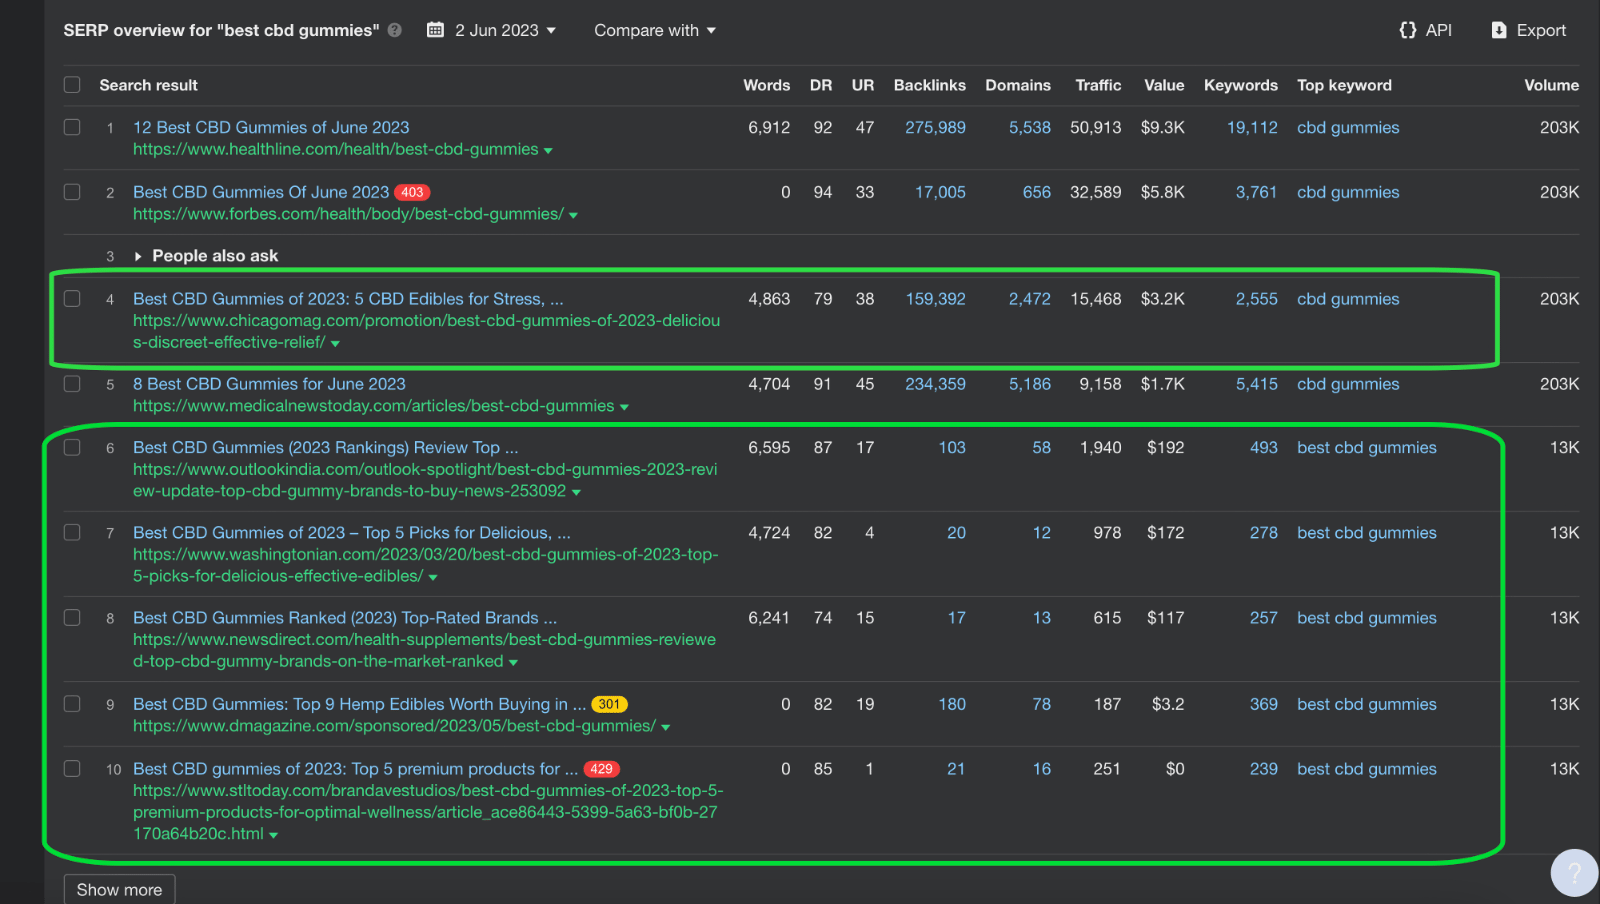Click top keyword cbd gummies in medicalnewstoday row
Screen dimensions: 1600x904
coord(1348,384)
